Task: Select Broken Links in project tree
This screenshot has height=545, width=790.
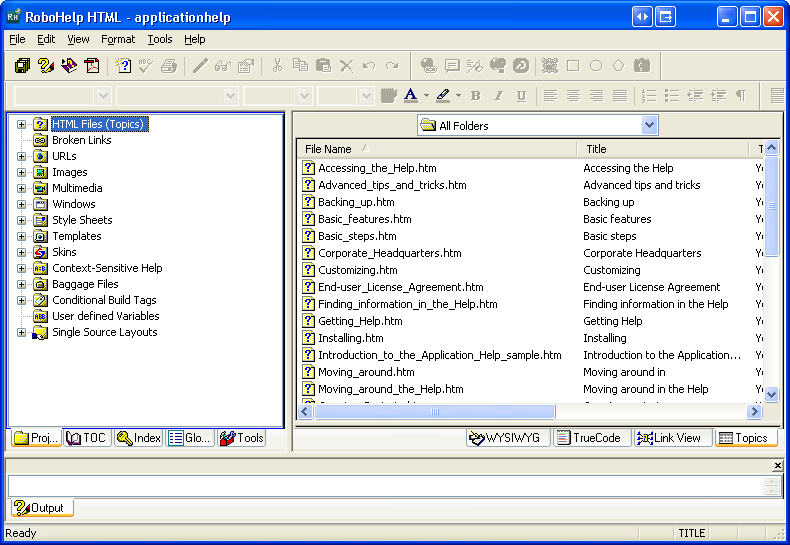Action: tap(82, 140)
